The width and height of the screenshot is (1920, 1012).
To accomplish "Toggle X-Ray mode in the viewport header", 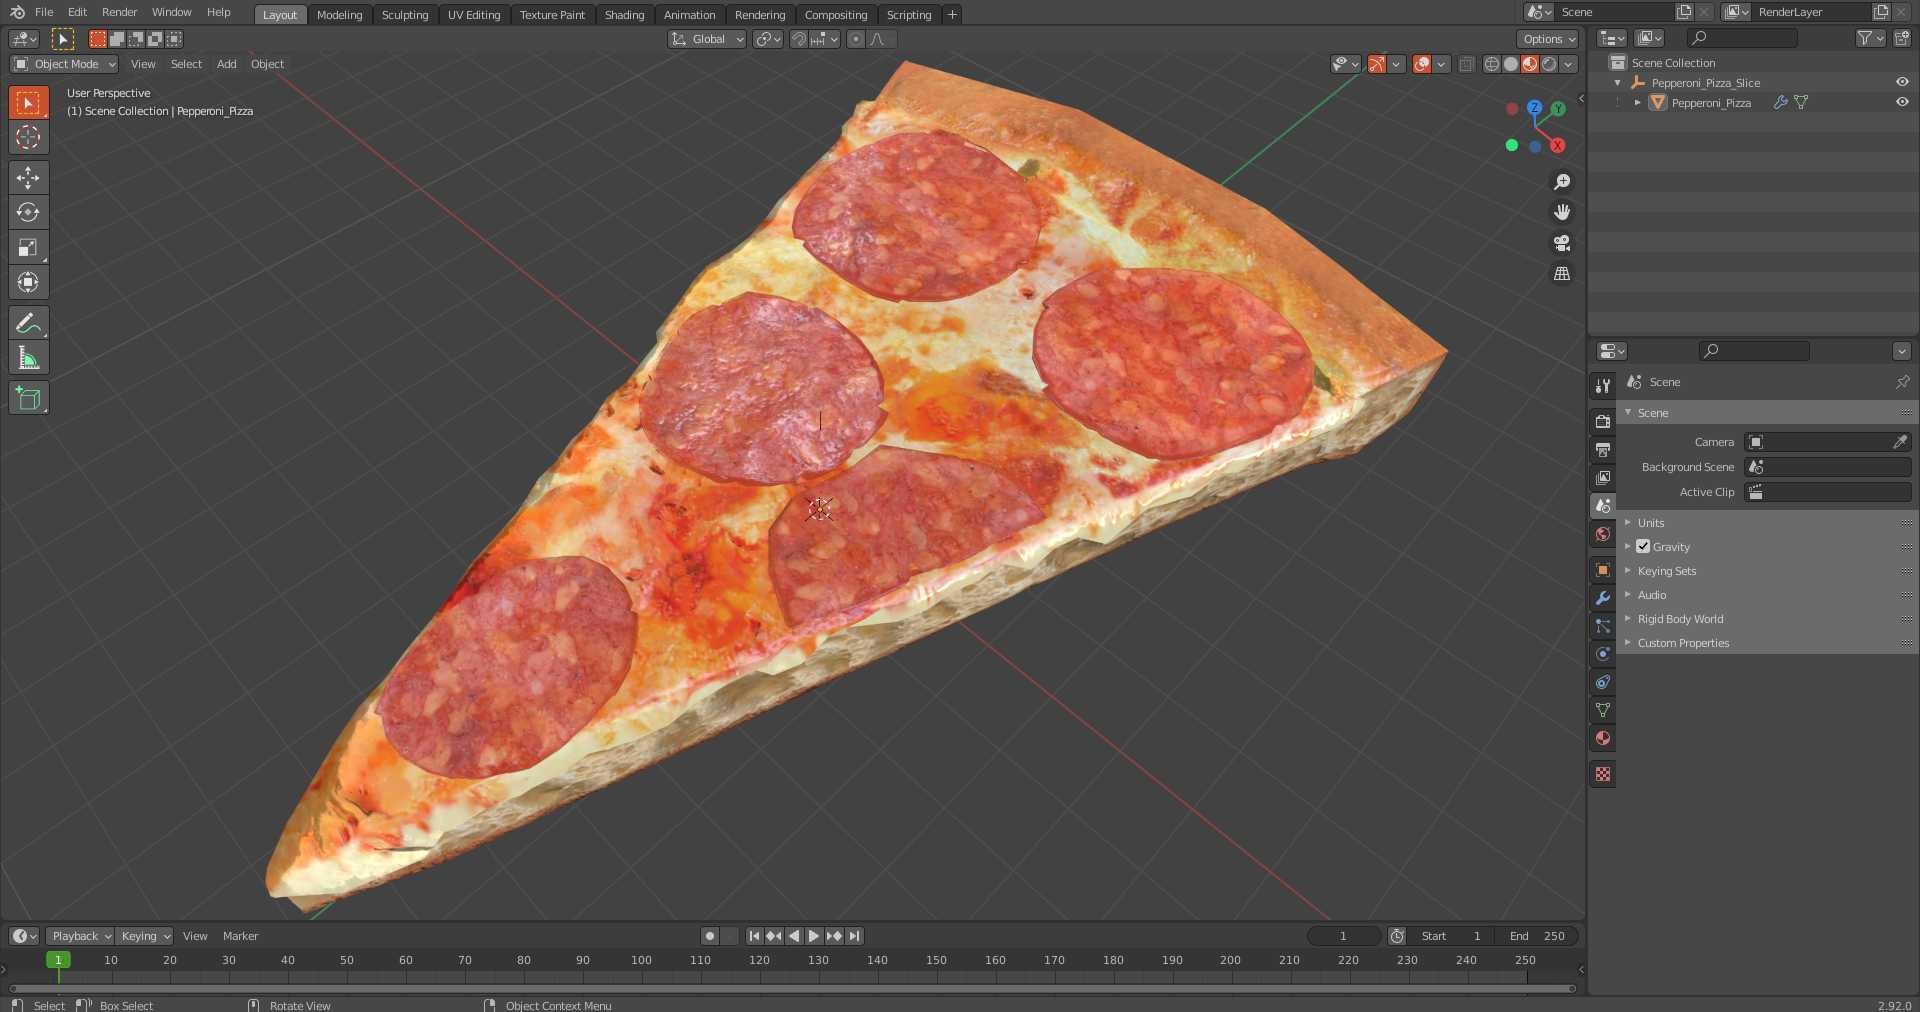I will pyautogui.click(x=1466, y=64).
